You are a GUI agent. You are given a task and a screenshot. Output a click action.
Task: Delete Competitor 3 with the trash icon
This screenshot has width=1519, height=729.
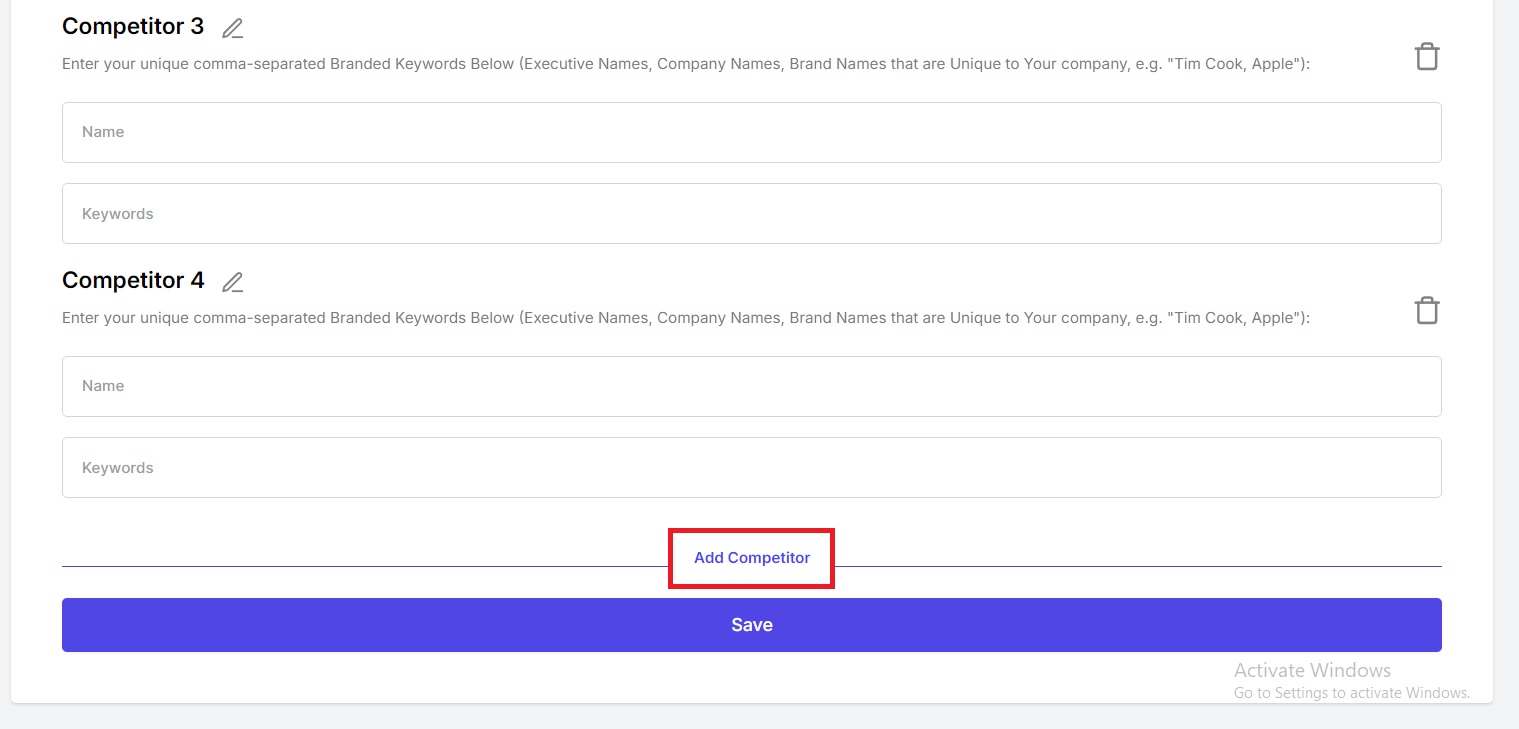pyautogui.click(x=1427, y=57)
